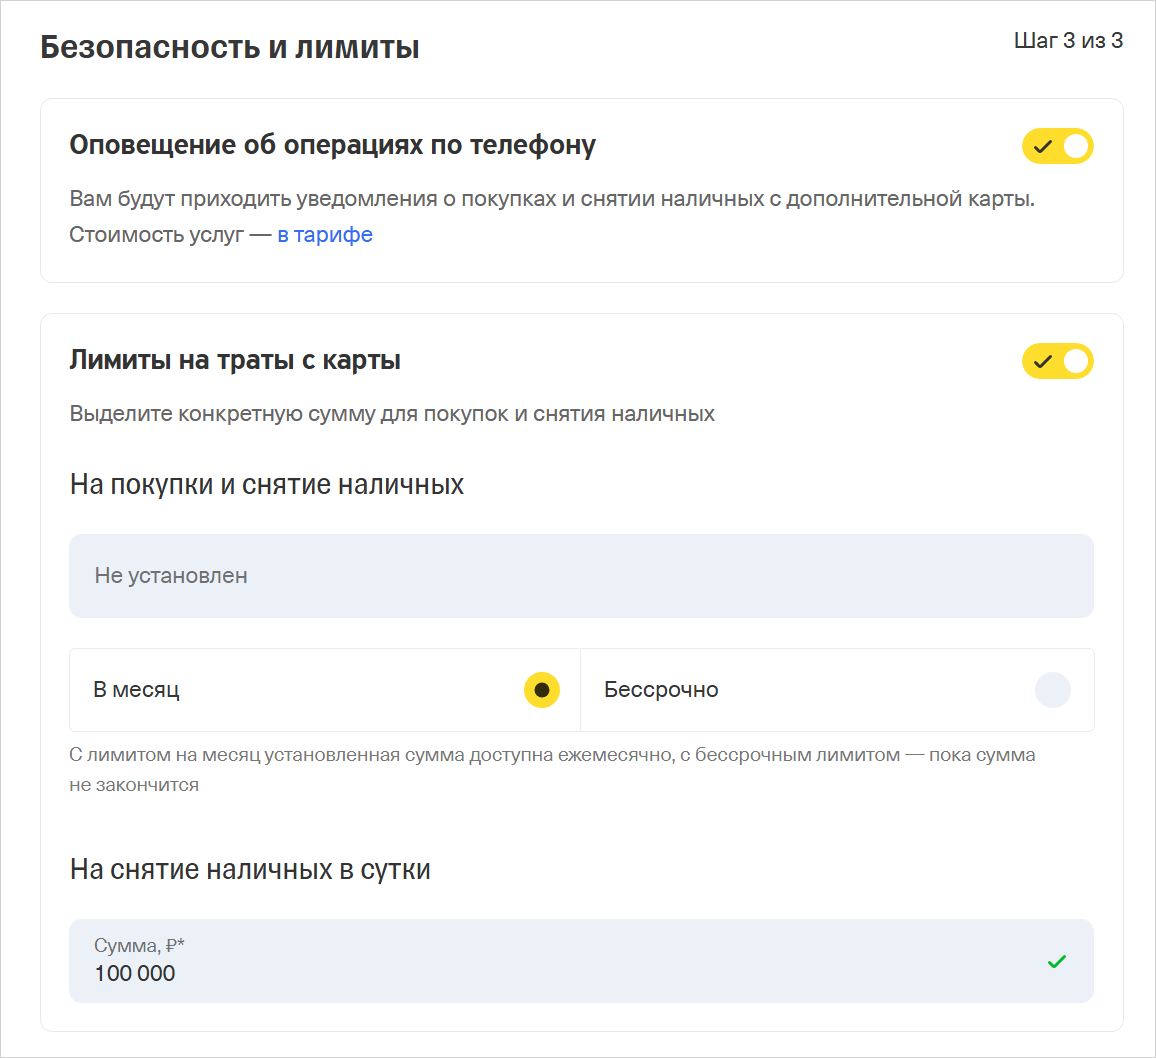Click the notification description starting "Вам будут приходить"

click(x=552, y=199)
